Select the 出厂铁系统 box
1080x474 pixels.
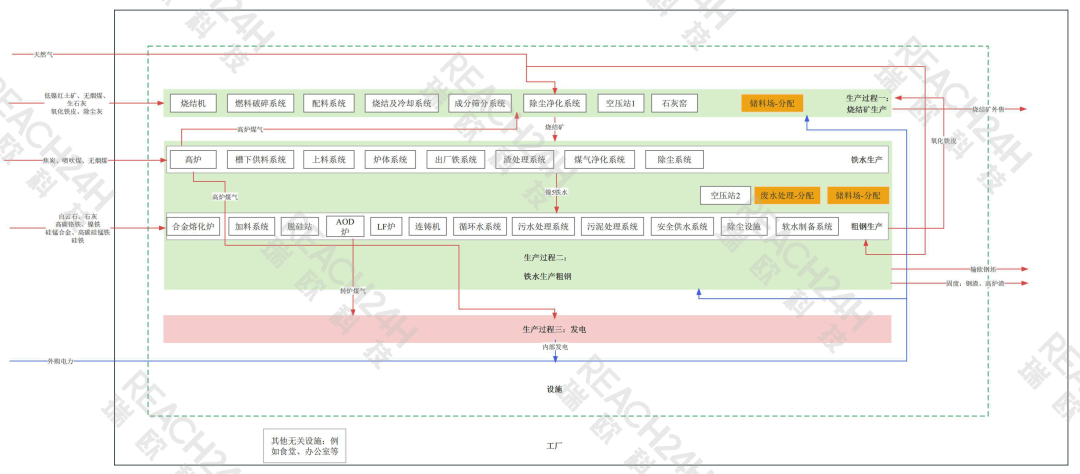click(x=456, y=159)
